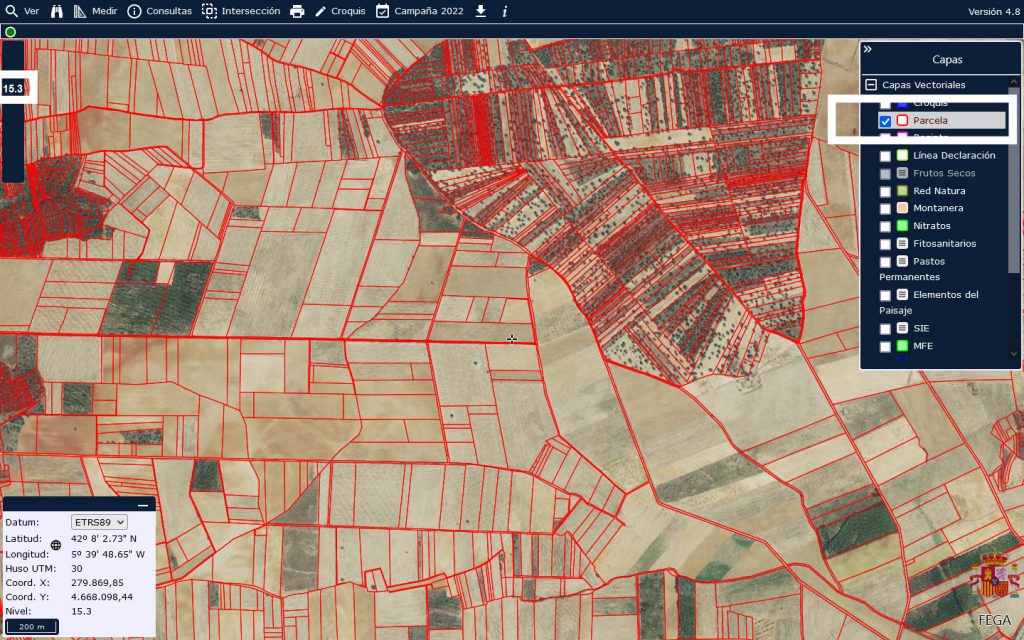Enable the Nitratos layer checkbox
This screenshot has width=1024, height=640.
885,226
